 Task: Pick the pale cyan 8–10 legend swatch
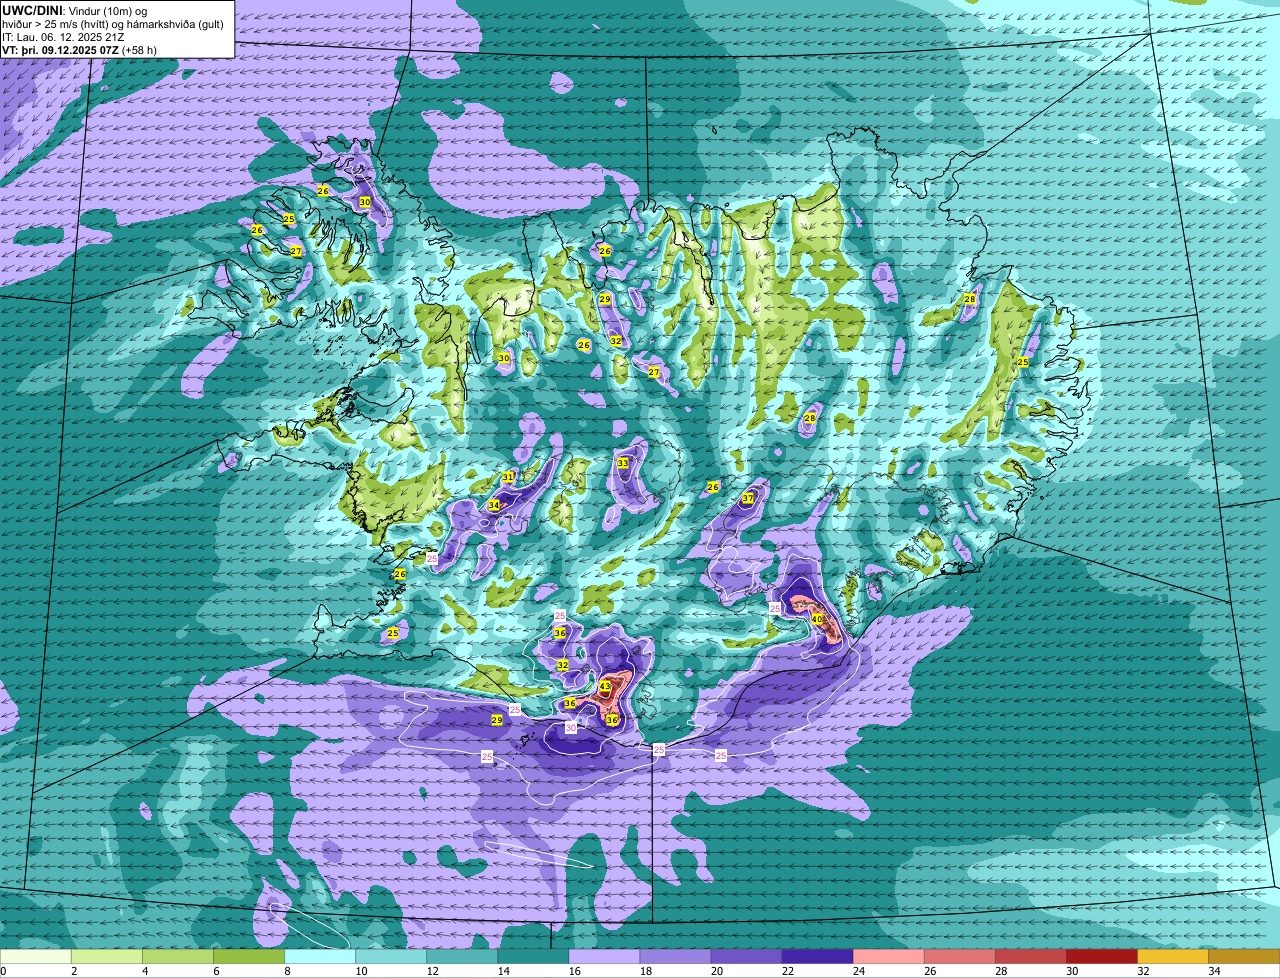pos(320,957)
